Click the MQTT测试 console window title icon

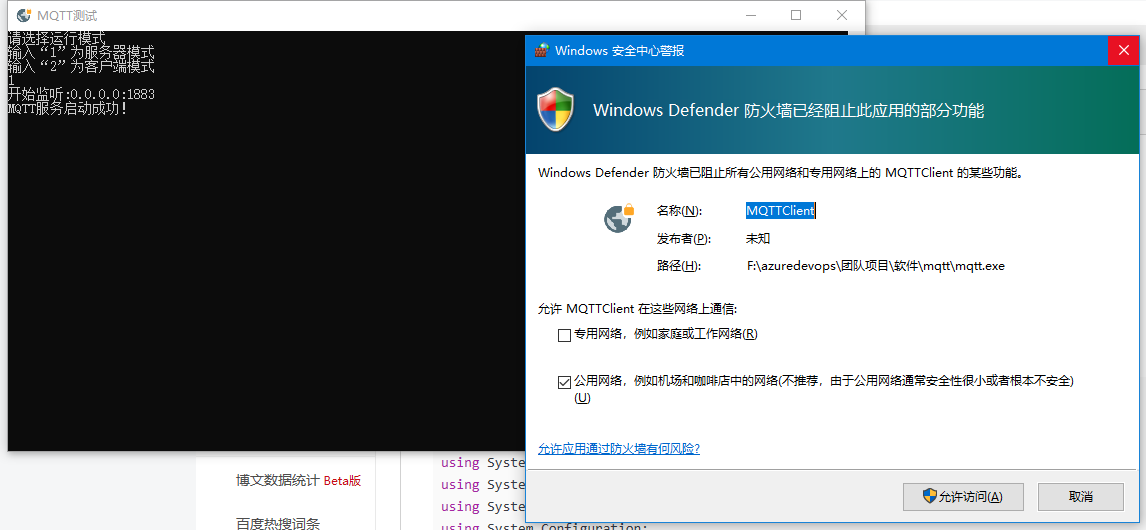(23, 15)
